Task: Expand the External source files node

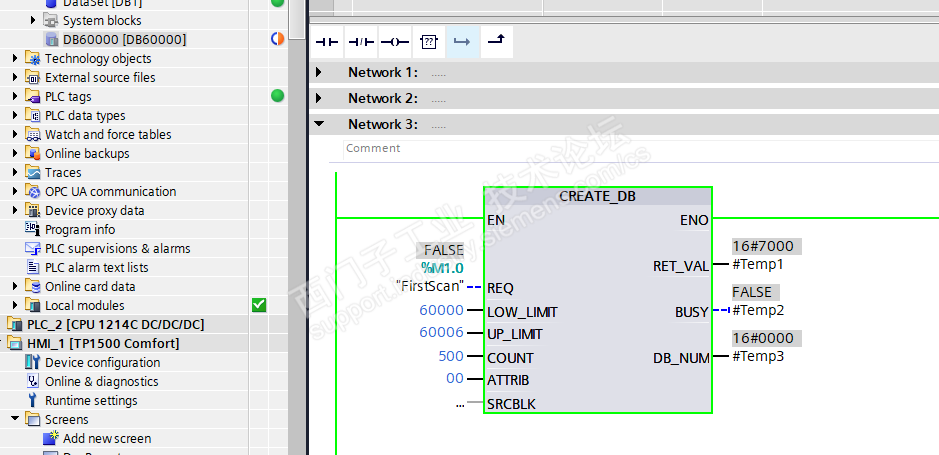Action: pos(15,78)
